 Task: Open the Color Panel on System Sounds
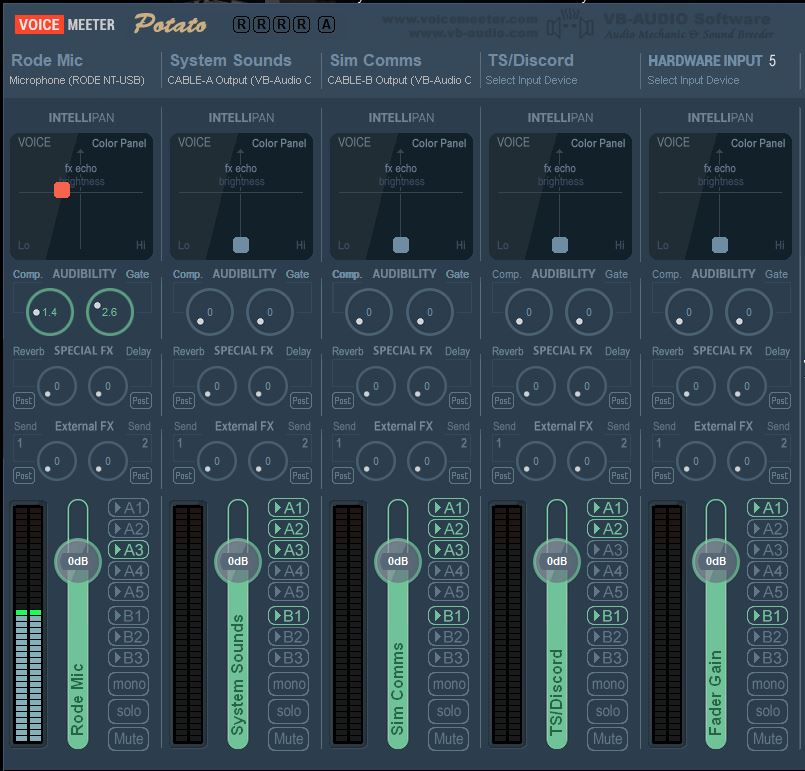pos(279,143)
